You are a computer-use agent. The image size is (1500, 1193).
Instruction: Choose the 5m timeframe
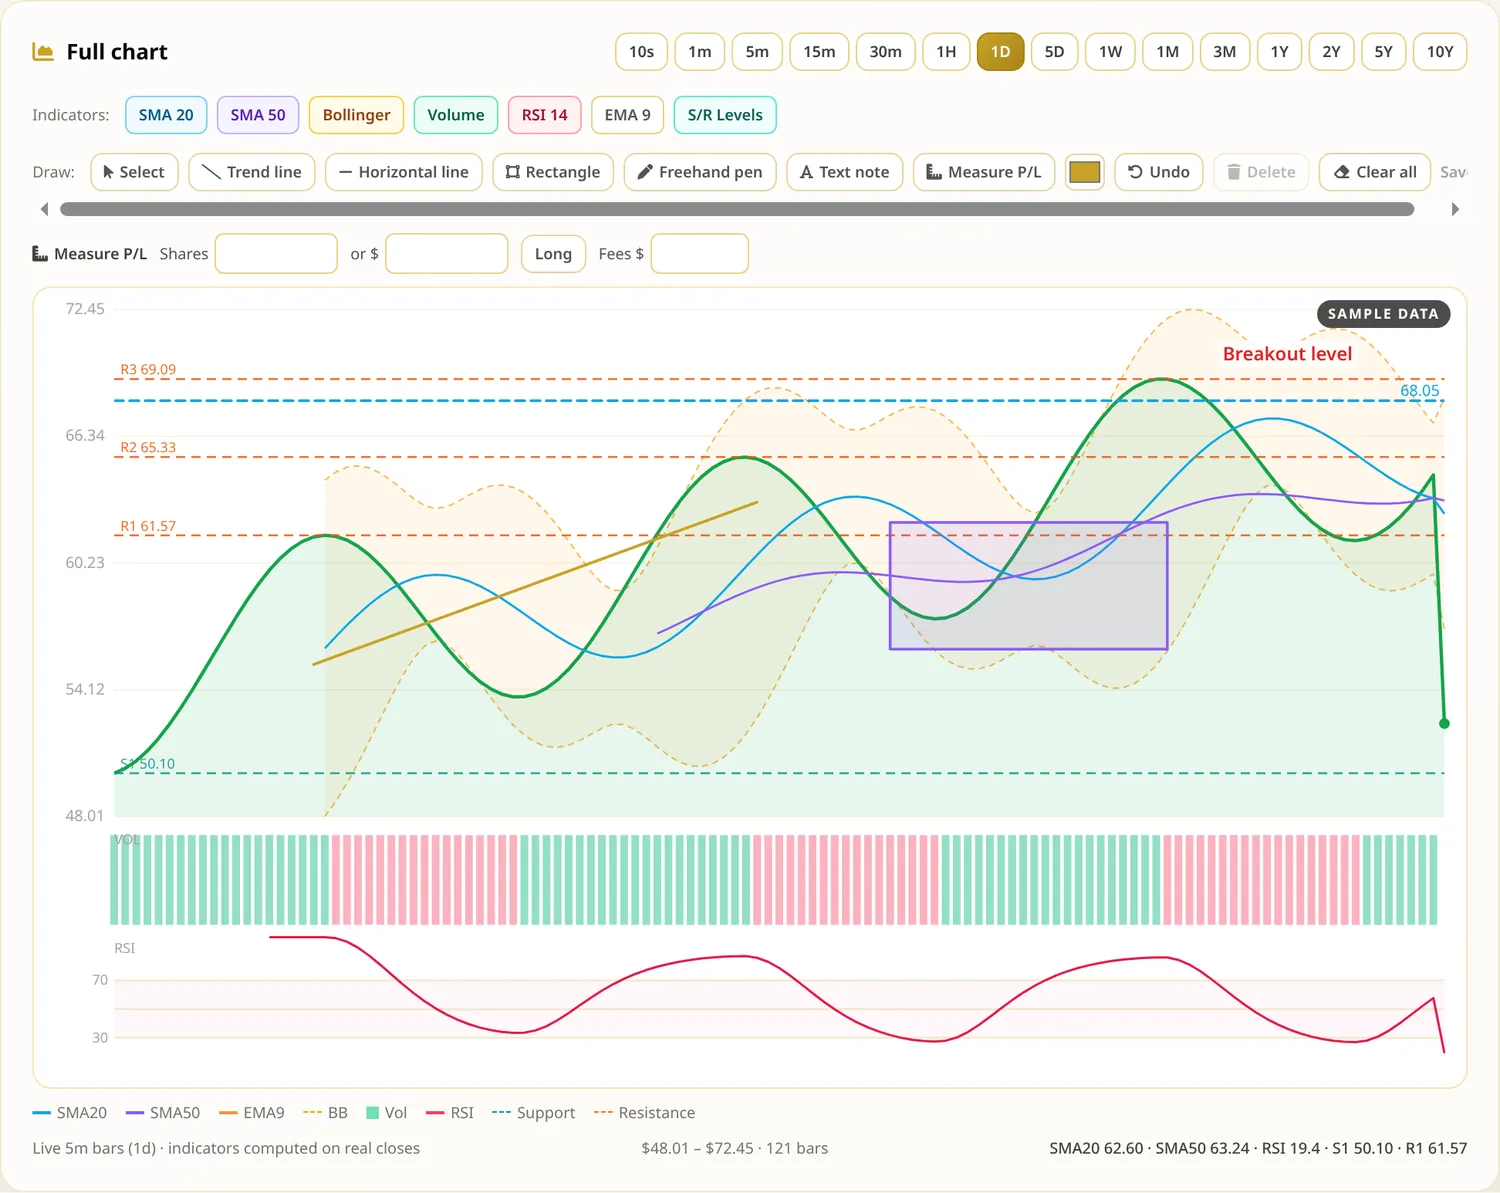click(757, 52)
